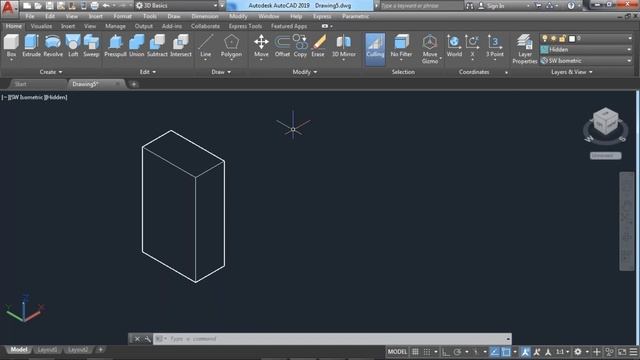Select the Subtract tool
The image size is (640, 360).
(157, 46)
